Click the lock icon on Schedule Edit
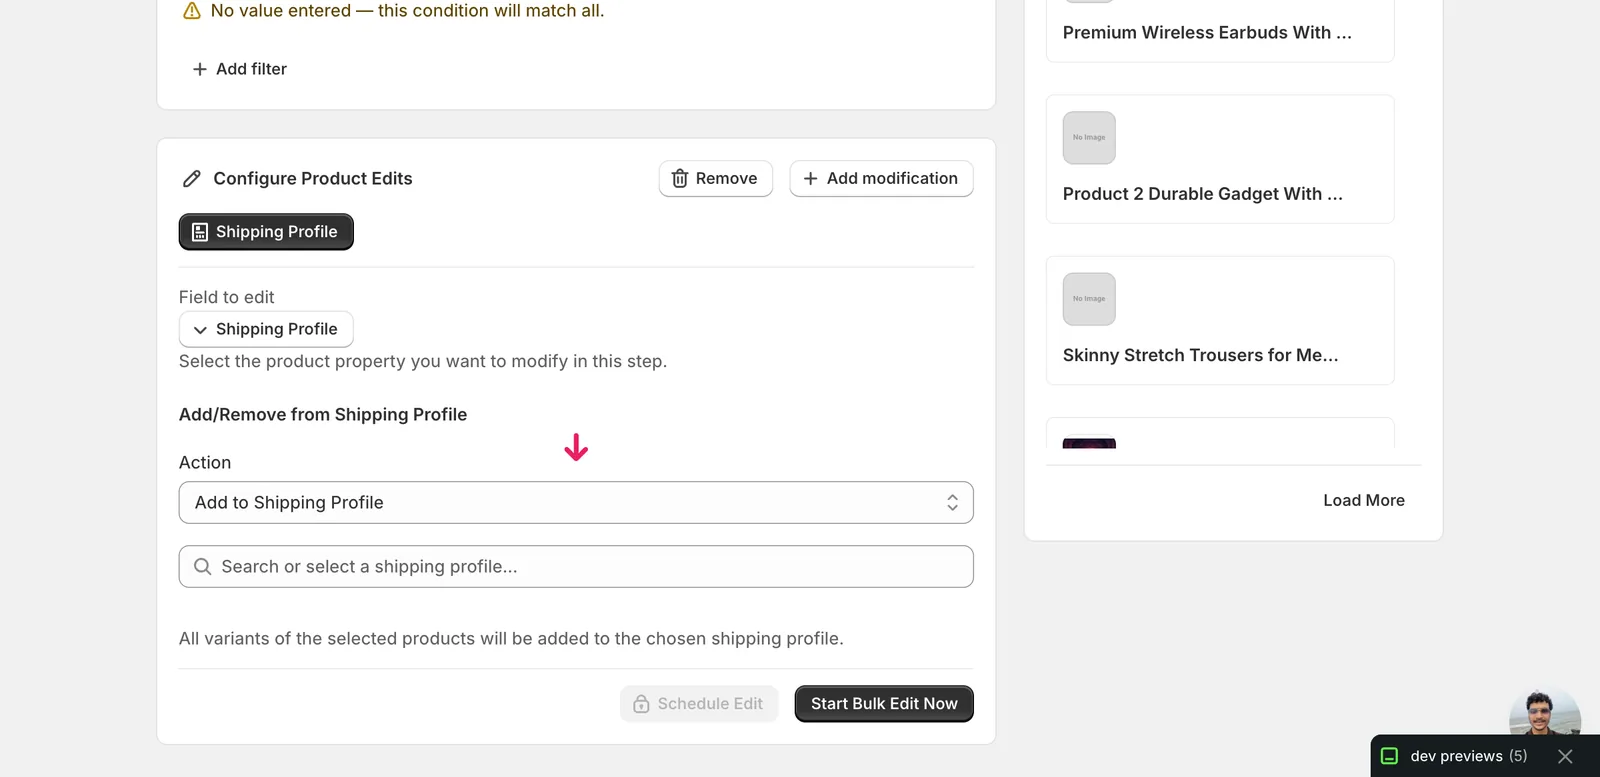Image resolution: width=1600 pixels, height=777 pixels. (642, 704)
